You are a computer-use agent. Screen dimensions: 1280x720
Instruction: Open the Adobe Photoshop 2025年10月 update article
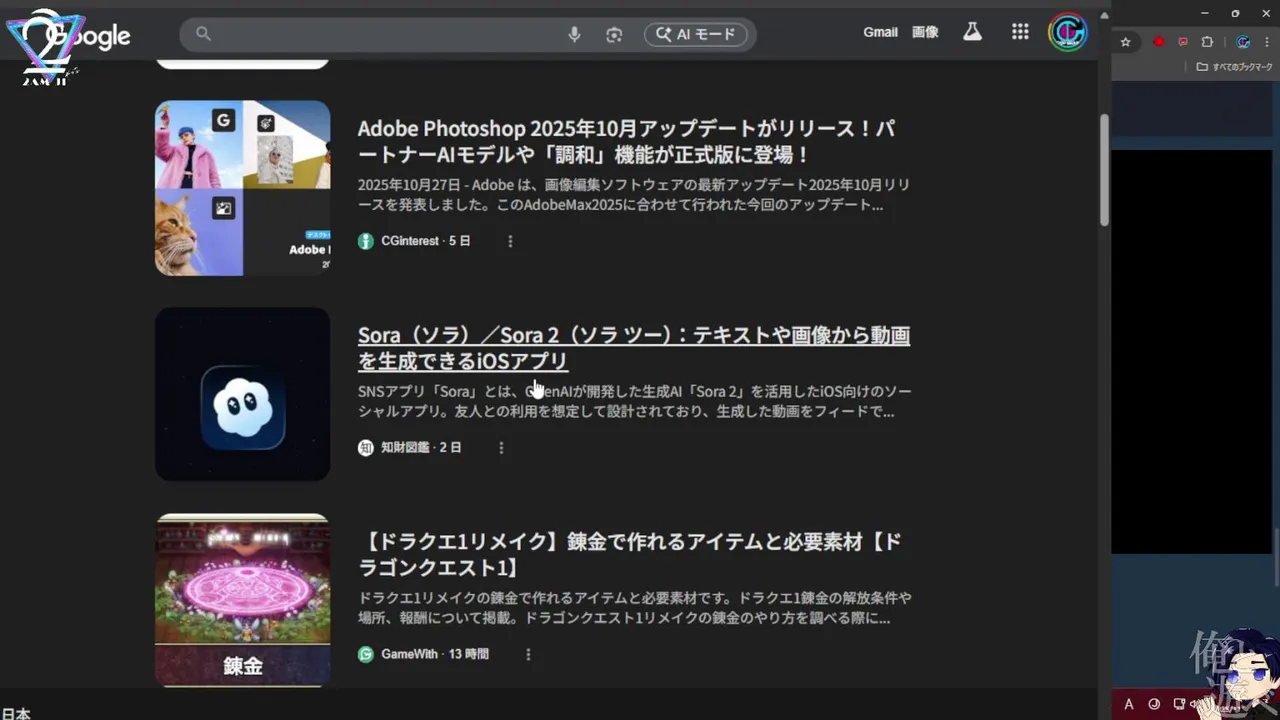pyautogui.click(x=626, y=142)
